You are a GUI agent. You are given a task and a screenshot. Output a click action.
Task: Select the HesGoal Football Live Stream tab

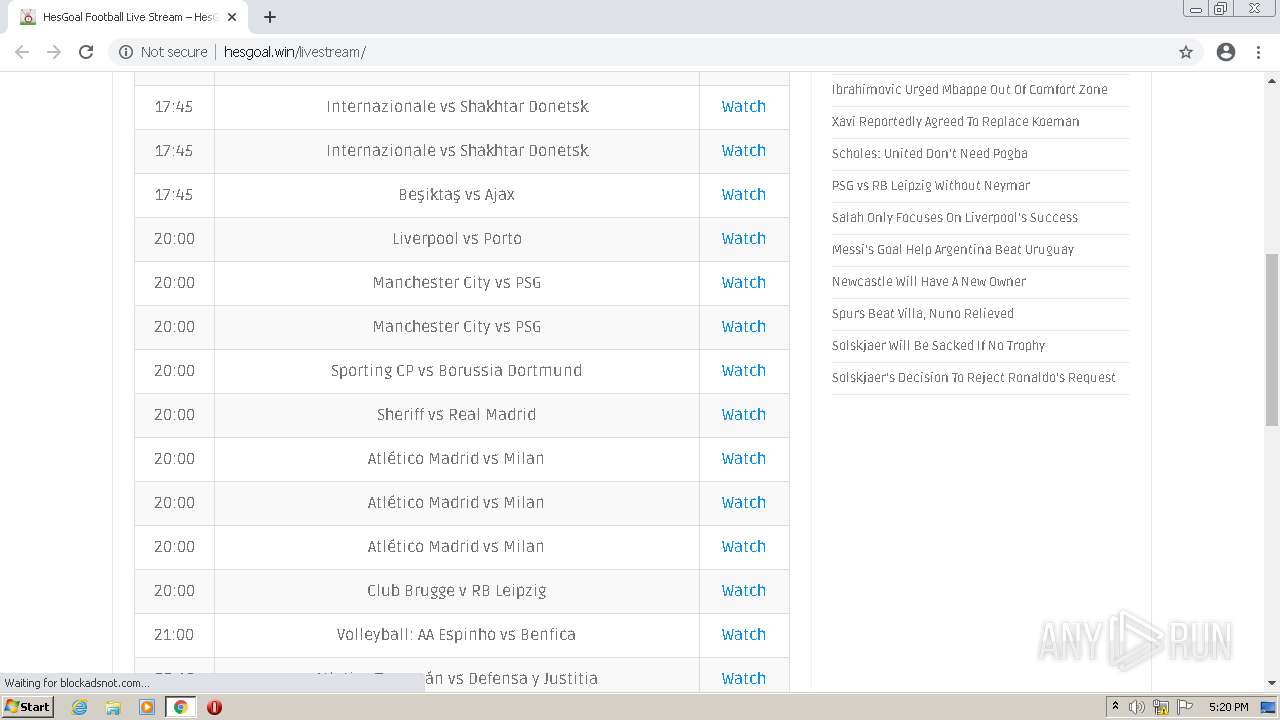point(129,17)
